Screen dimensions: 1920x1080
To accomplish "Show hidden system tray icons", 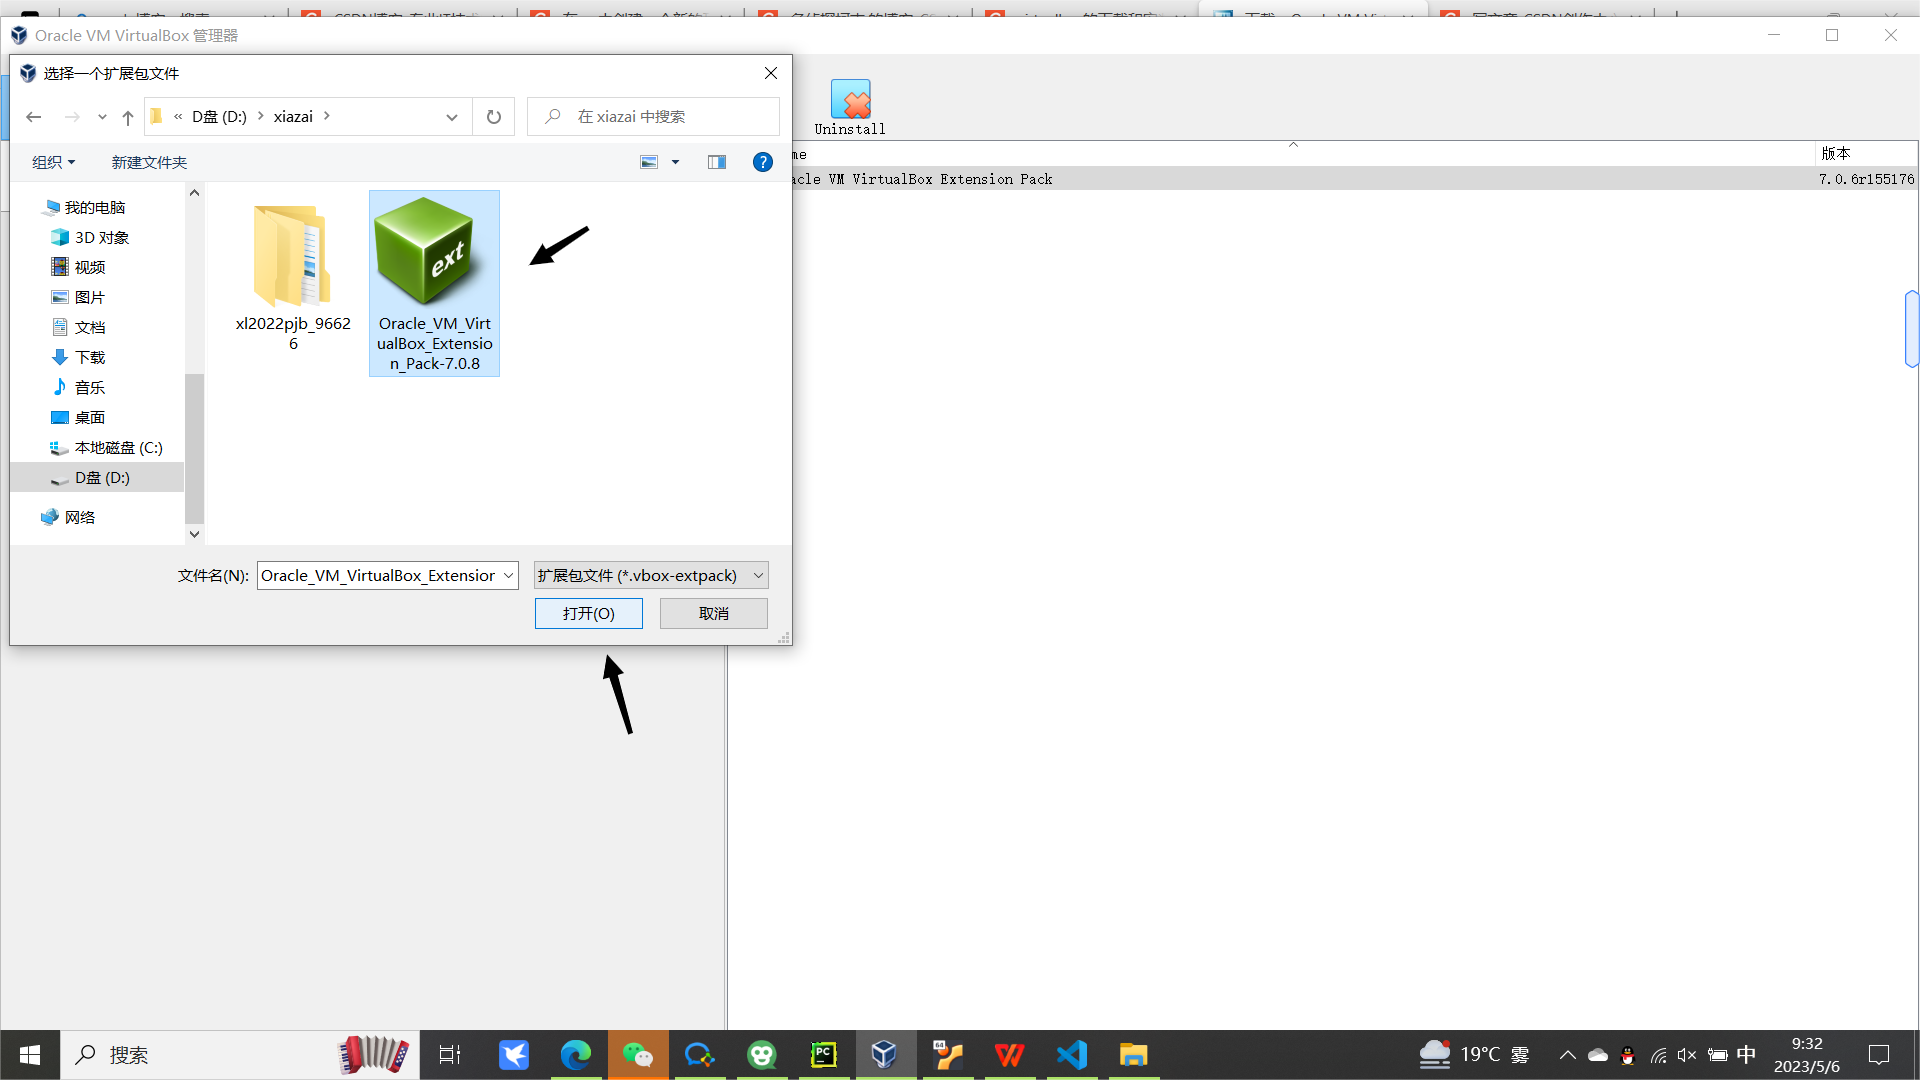I will pyautogui.click(x=1568, y=1055).
